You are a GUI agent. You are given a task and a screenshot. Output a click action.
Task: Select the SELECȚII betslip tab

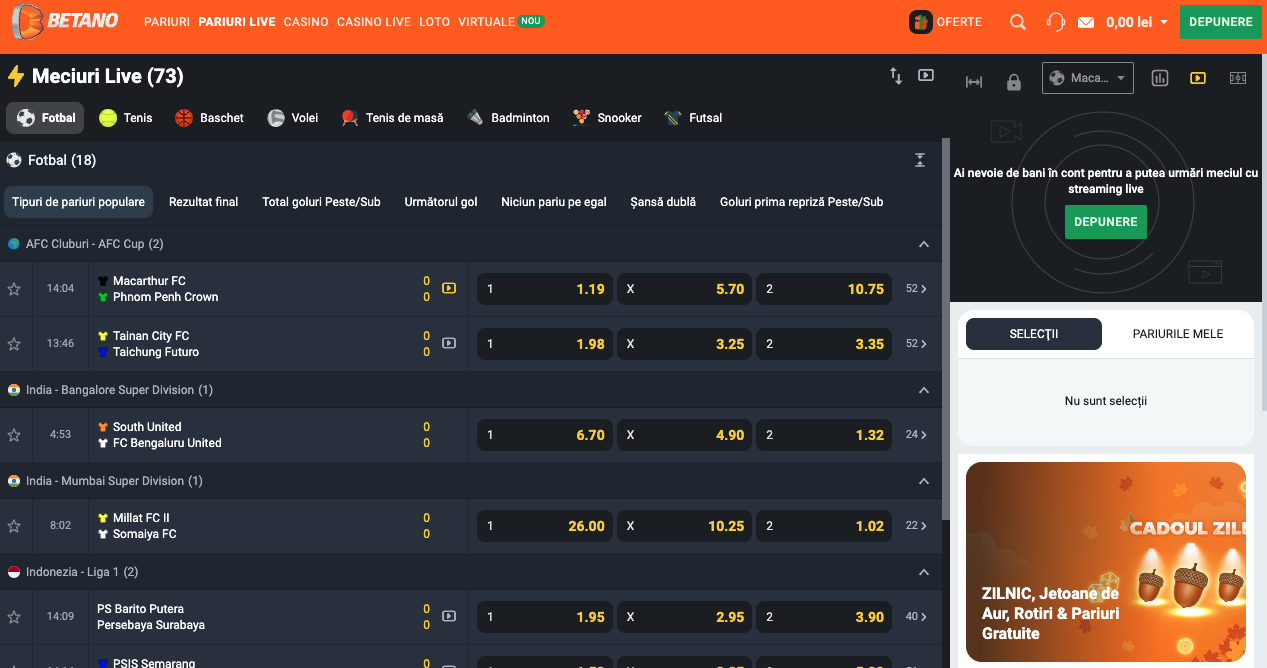(1034, 334)
